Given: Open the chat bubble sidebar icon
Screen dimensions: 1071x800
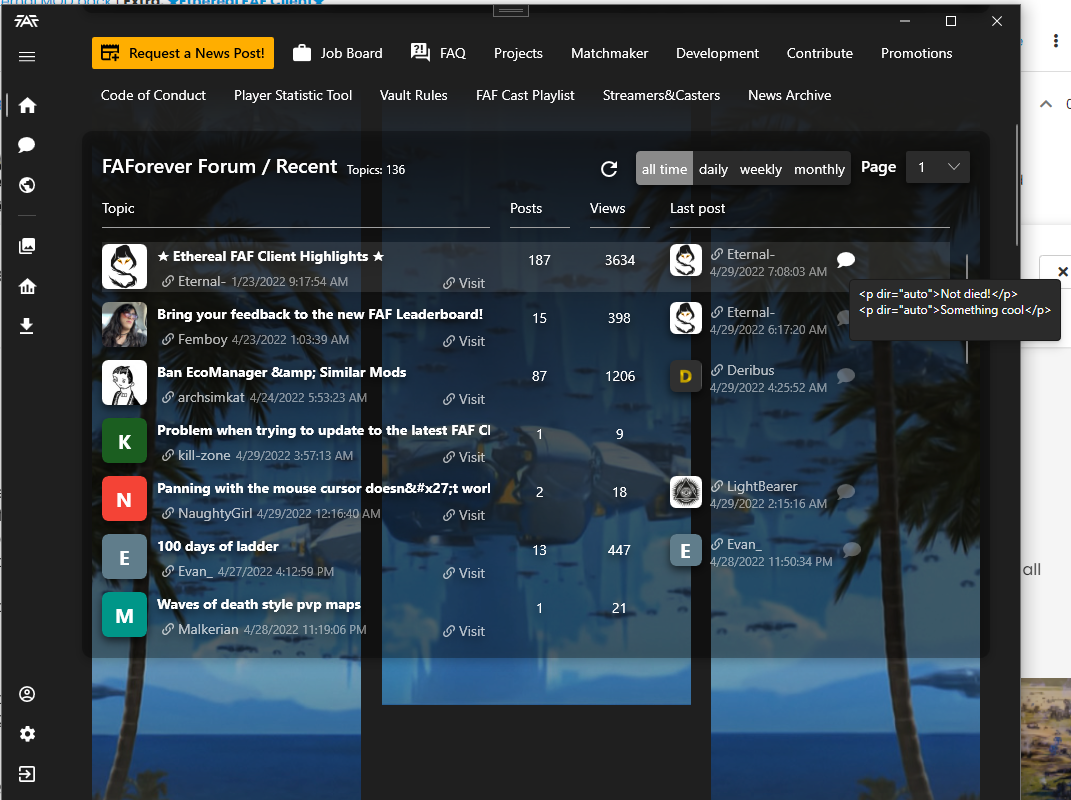Looking at the screenshot, I should click(27, 145).
